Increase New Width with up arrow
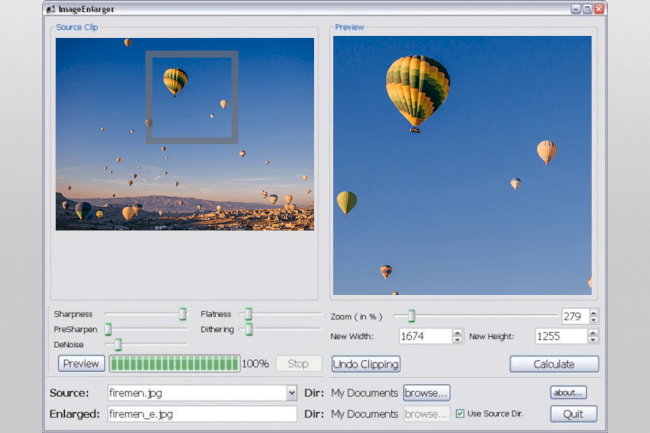 pos(457,332)
